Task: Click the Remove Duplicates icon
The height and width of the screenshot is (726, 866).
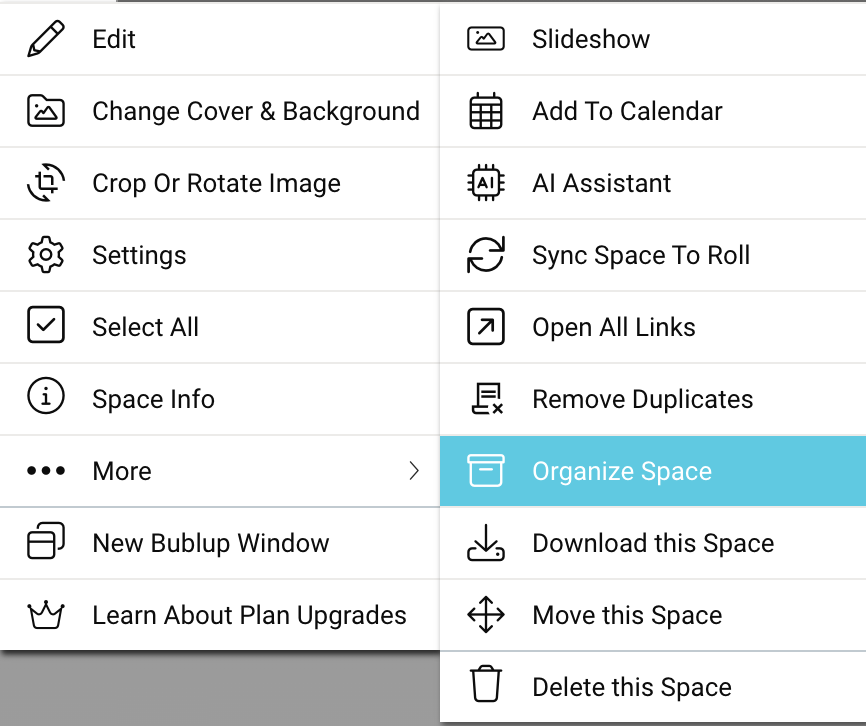Action: pos(486,399)
